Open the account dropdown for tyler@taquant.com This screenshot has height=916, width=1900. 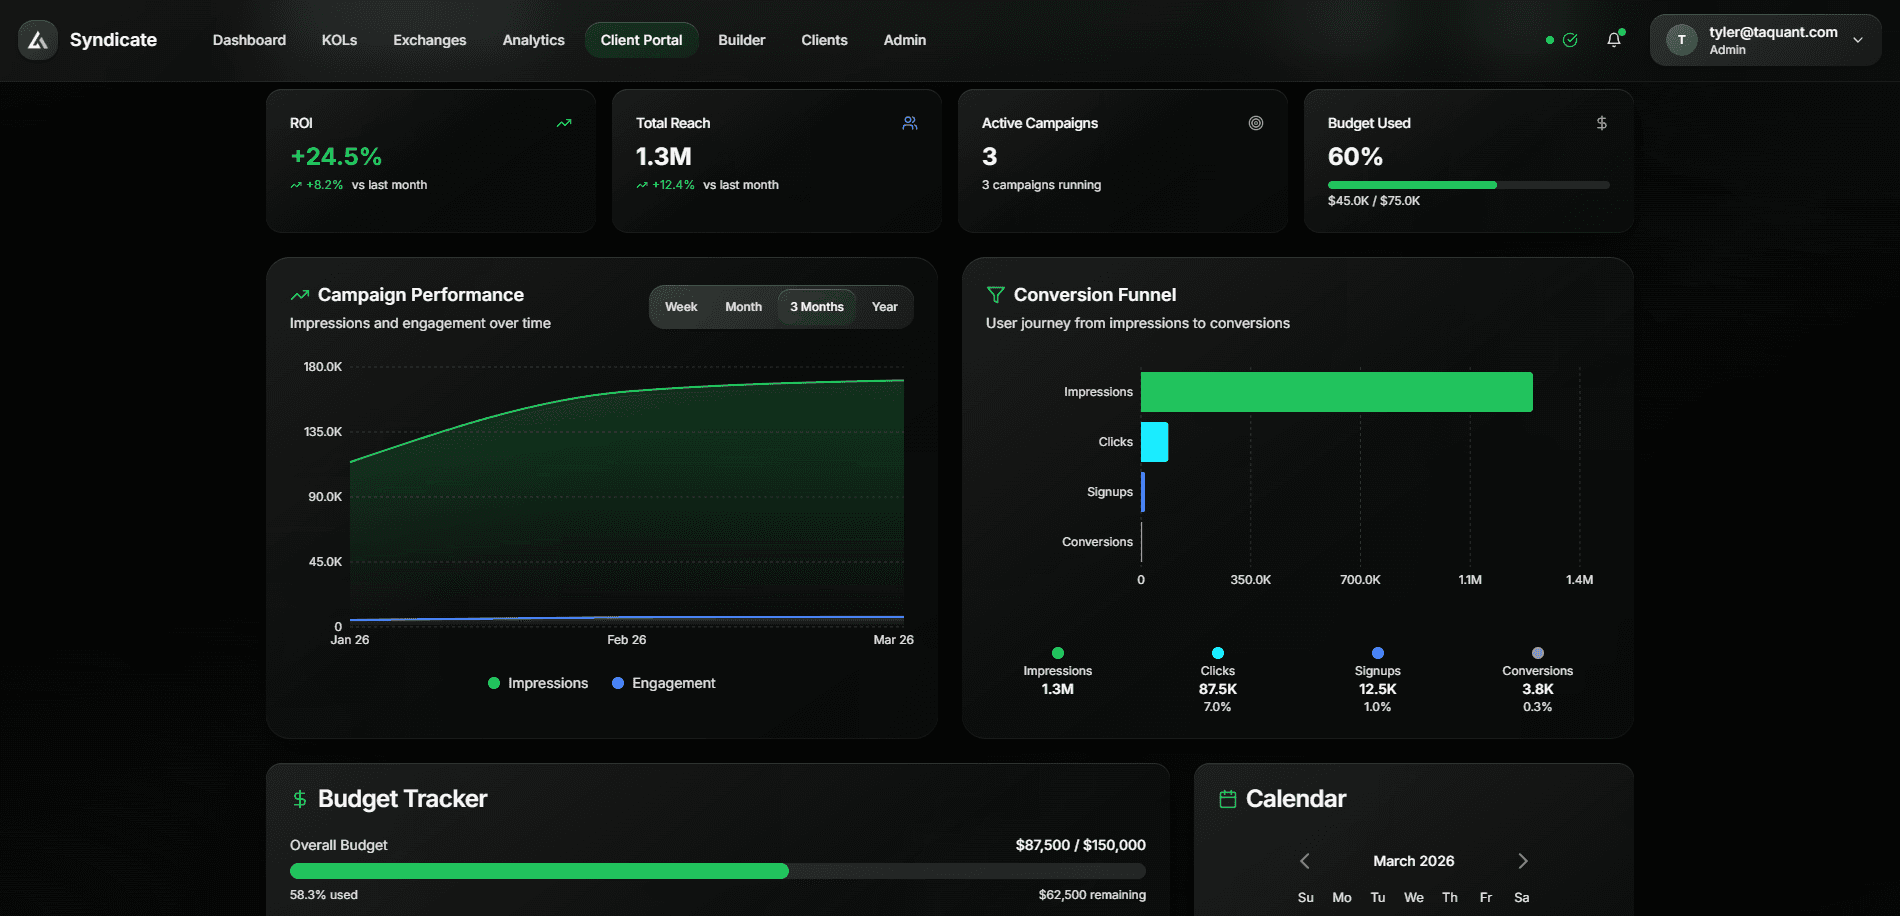click(x=1765, y=39)
